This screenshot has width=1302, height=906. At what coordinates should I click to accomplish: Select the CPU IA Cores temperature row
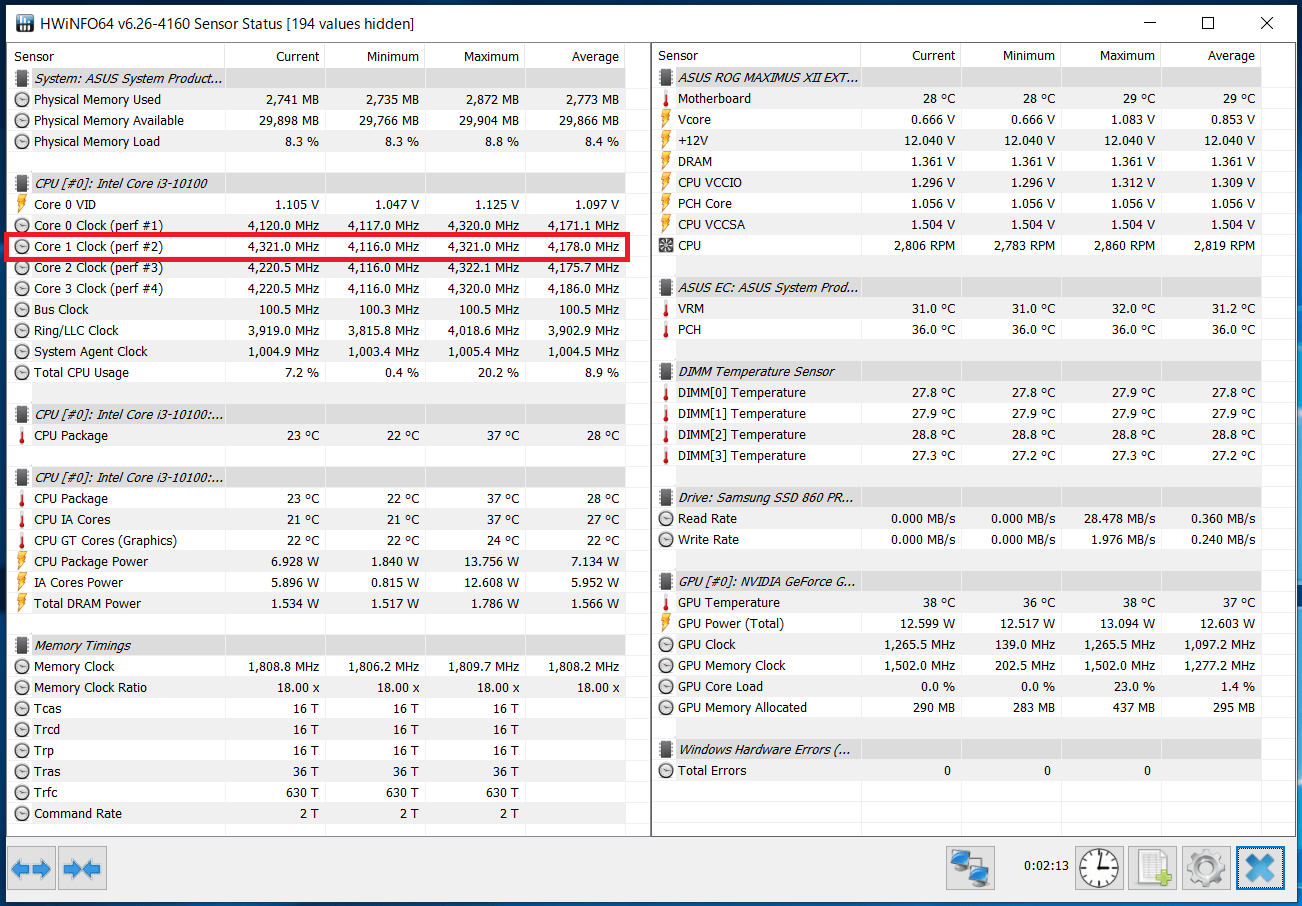coord(317,519)
